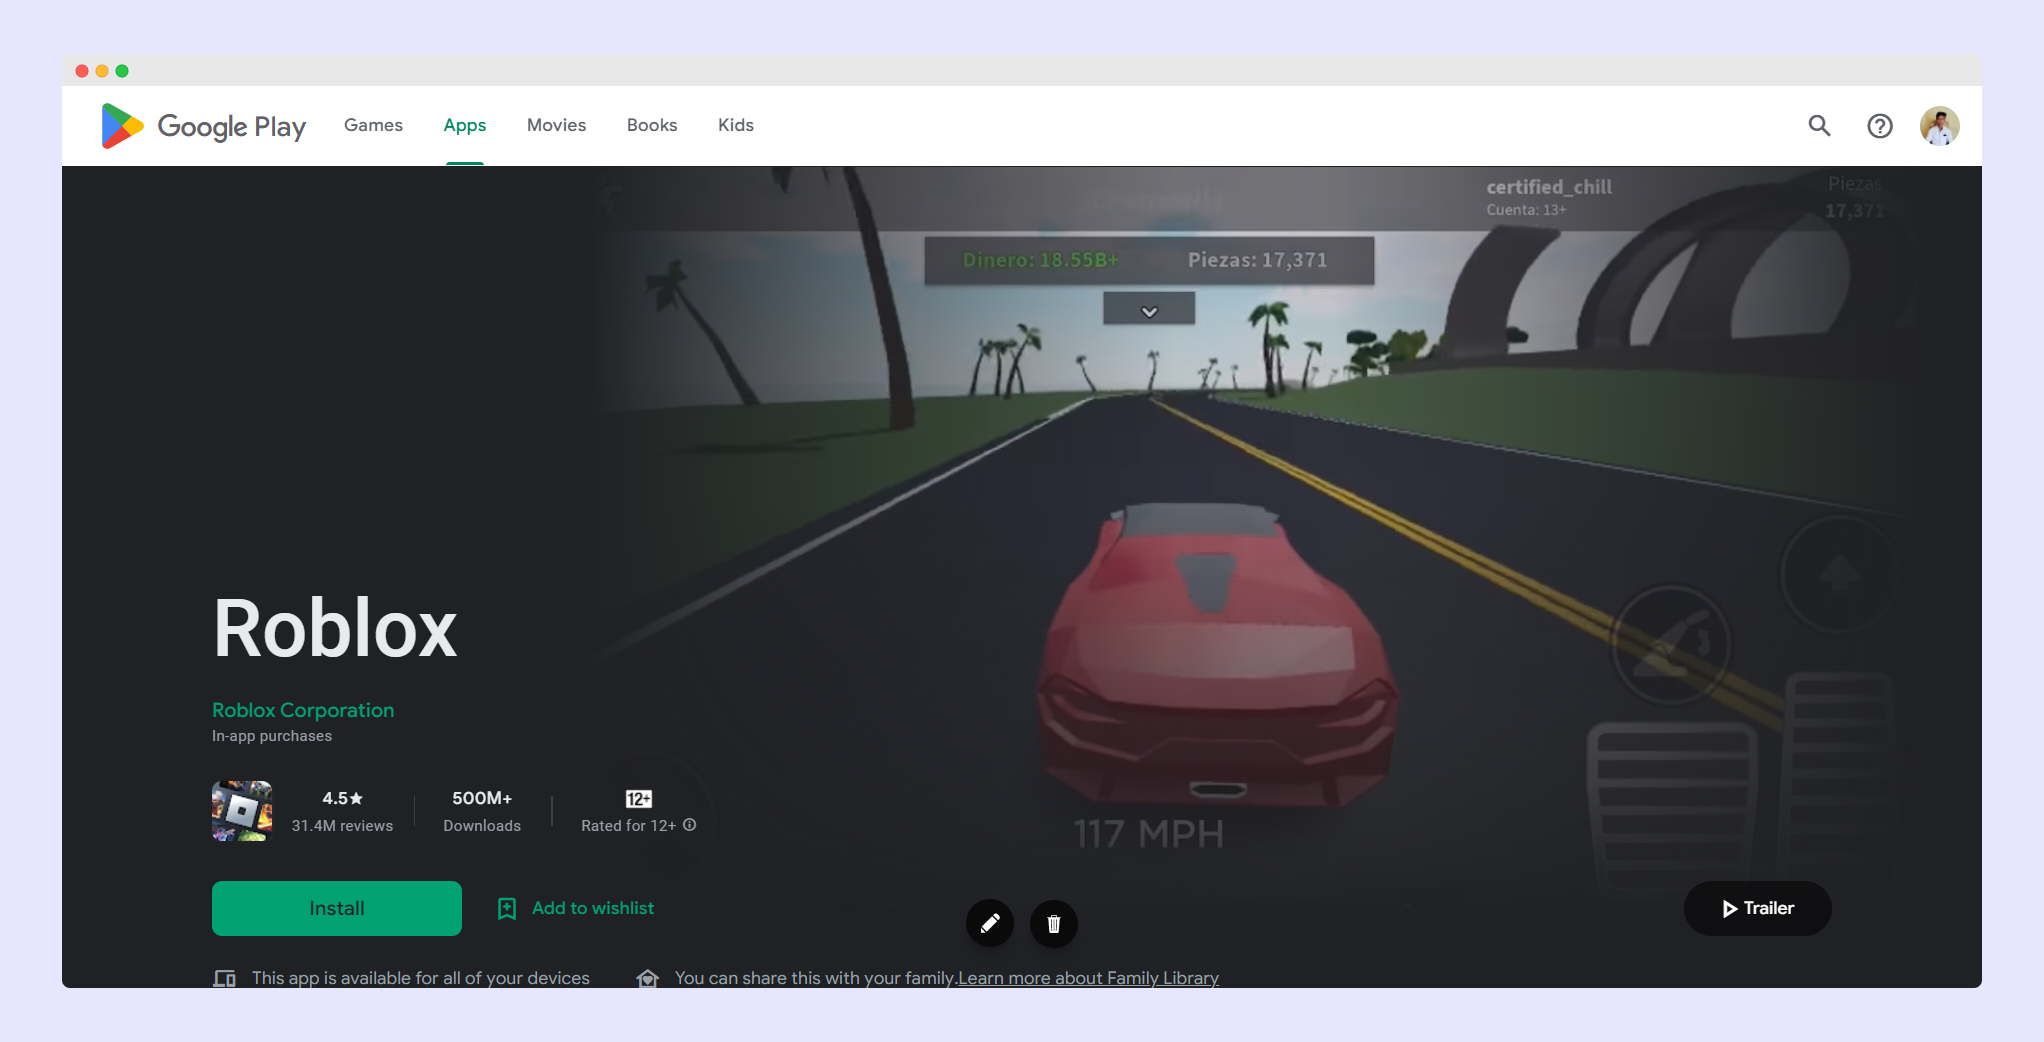Click the Family Library sharing icon
Screen dimensions: 2044x1042
[x=649, y=978]
